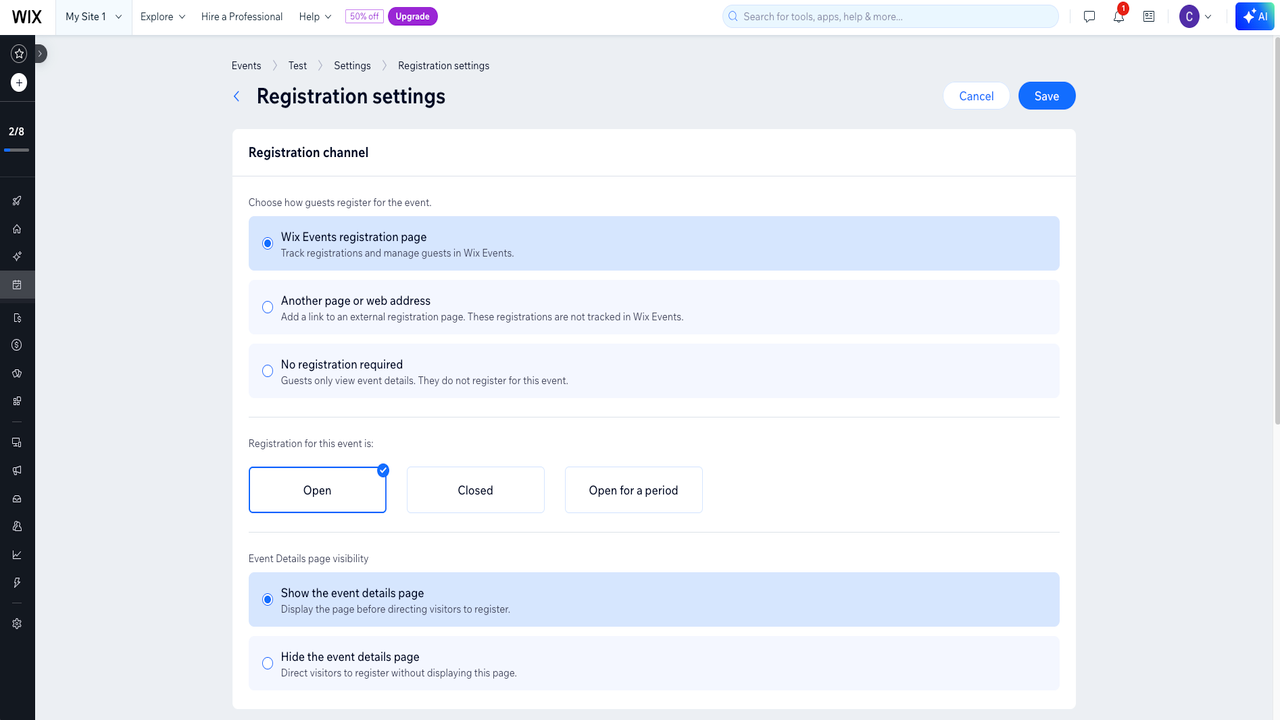Choose Open for a period option

633,490
